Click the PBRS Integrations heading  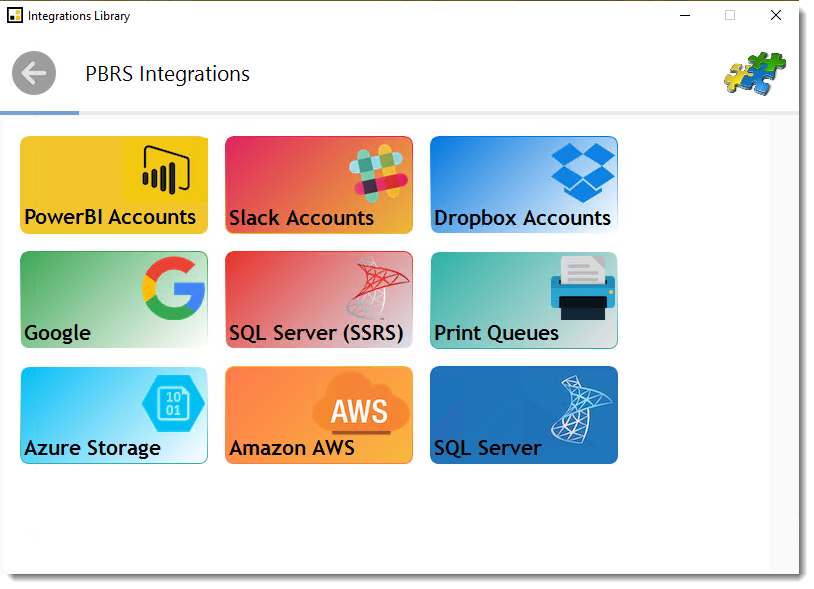click(x=167, y=74)
